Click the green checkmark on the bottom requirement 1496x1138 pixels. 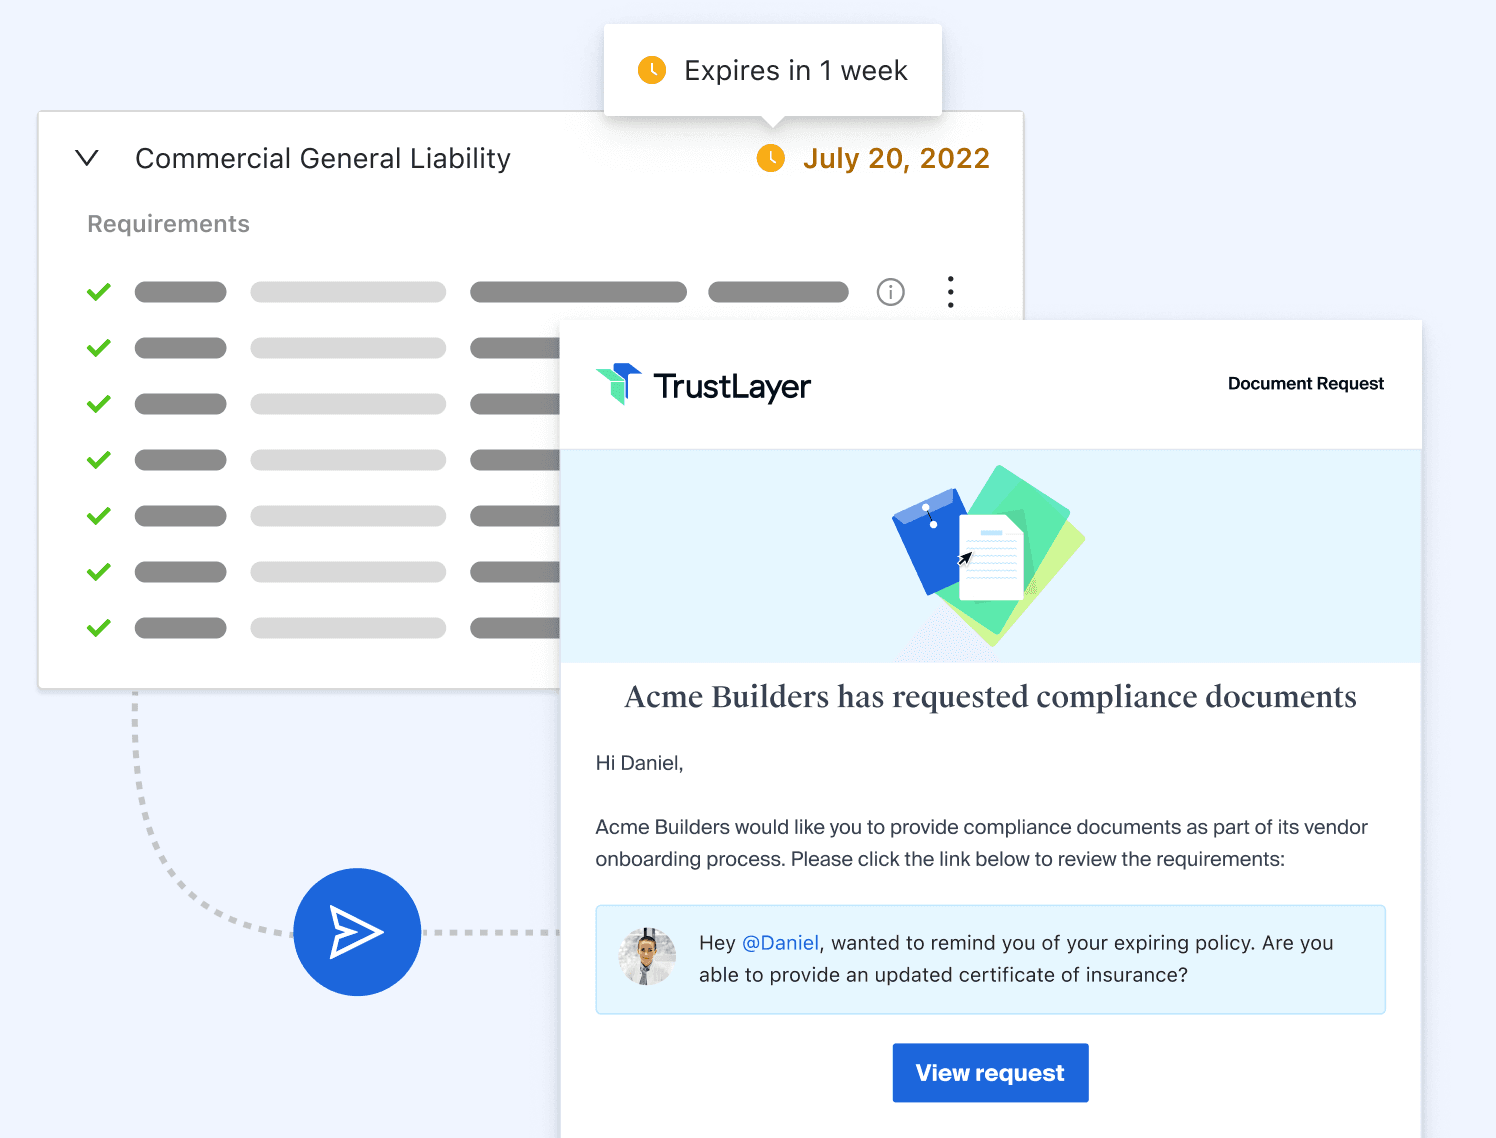[98, 627]
